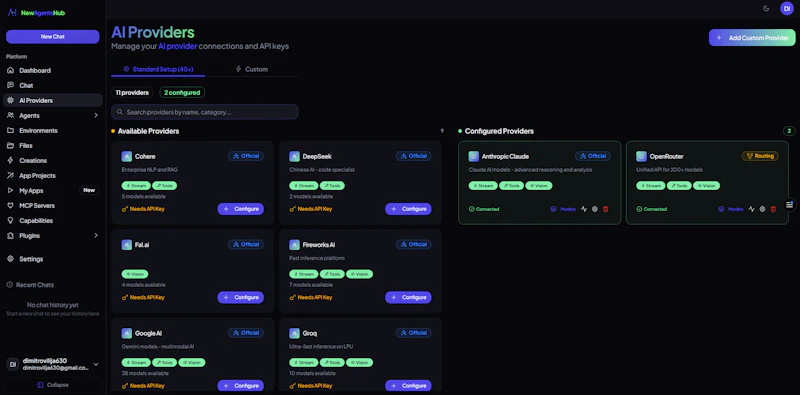Click the Capabilities lightbulb icon
The width and height of the screenshot is (800, 395).
(10, 220)
